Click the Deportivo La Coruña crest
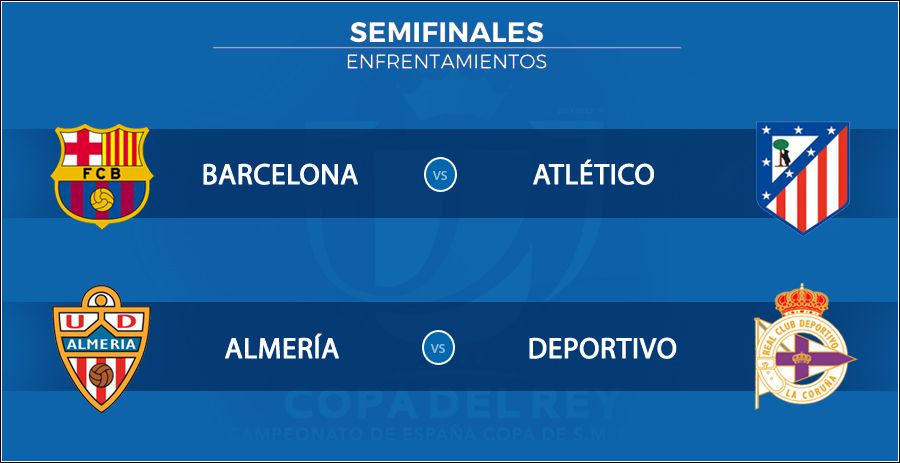900x463 pixels. [804, 347]
